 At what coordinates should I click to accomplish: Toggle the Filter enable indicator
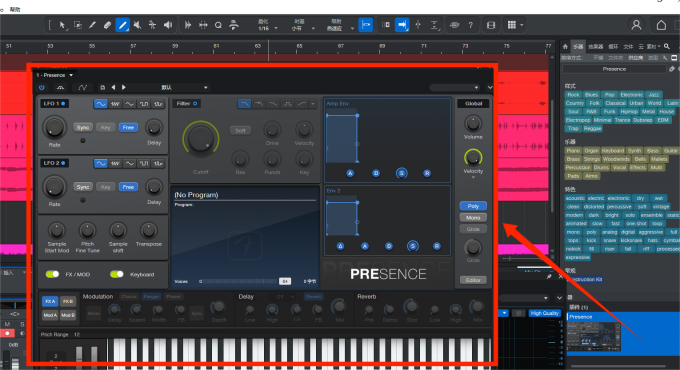[x=195, y=104]
